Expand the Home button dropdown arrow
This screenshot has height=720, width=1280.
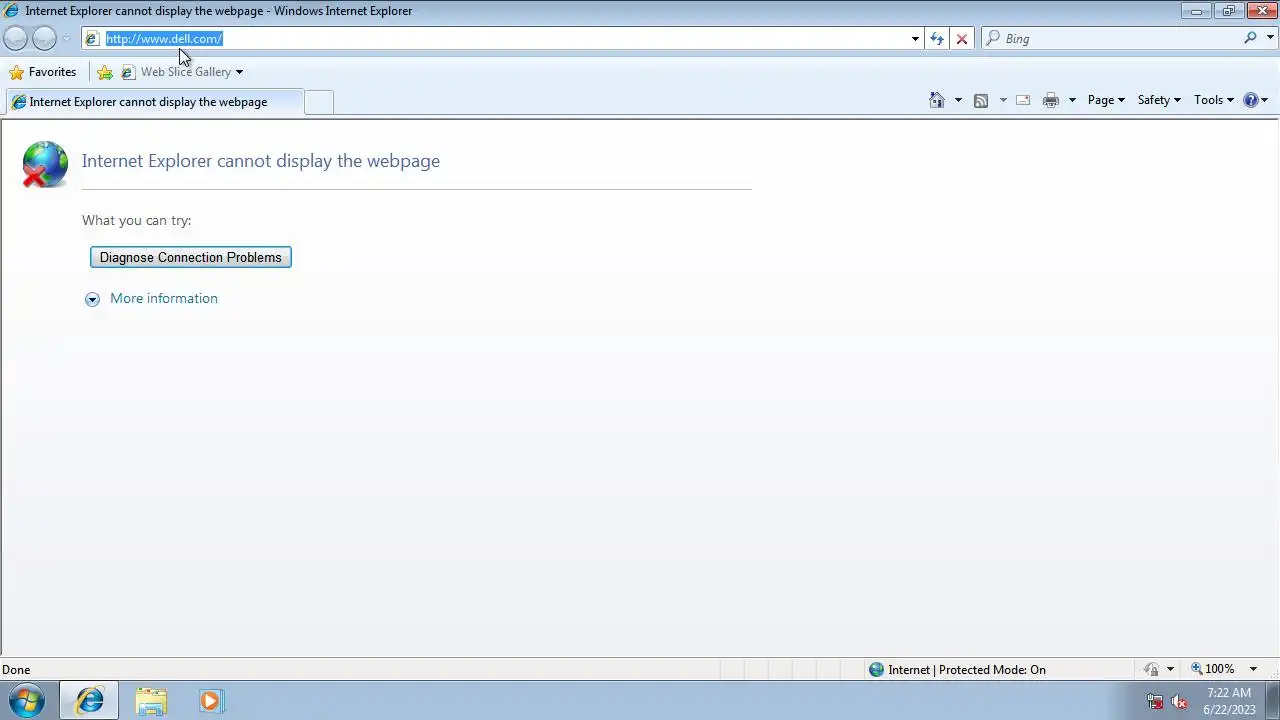(x=958, y=100)
